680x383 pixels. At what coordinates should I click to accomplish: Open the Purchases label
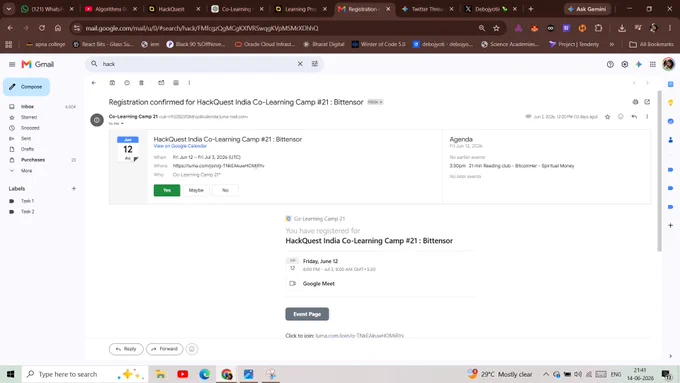pyautogui.click(x=33, y=160)
